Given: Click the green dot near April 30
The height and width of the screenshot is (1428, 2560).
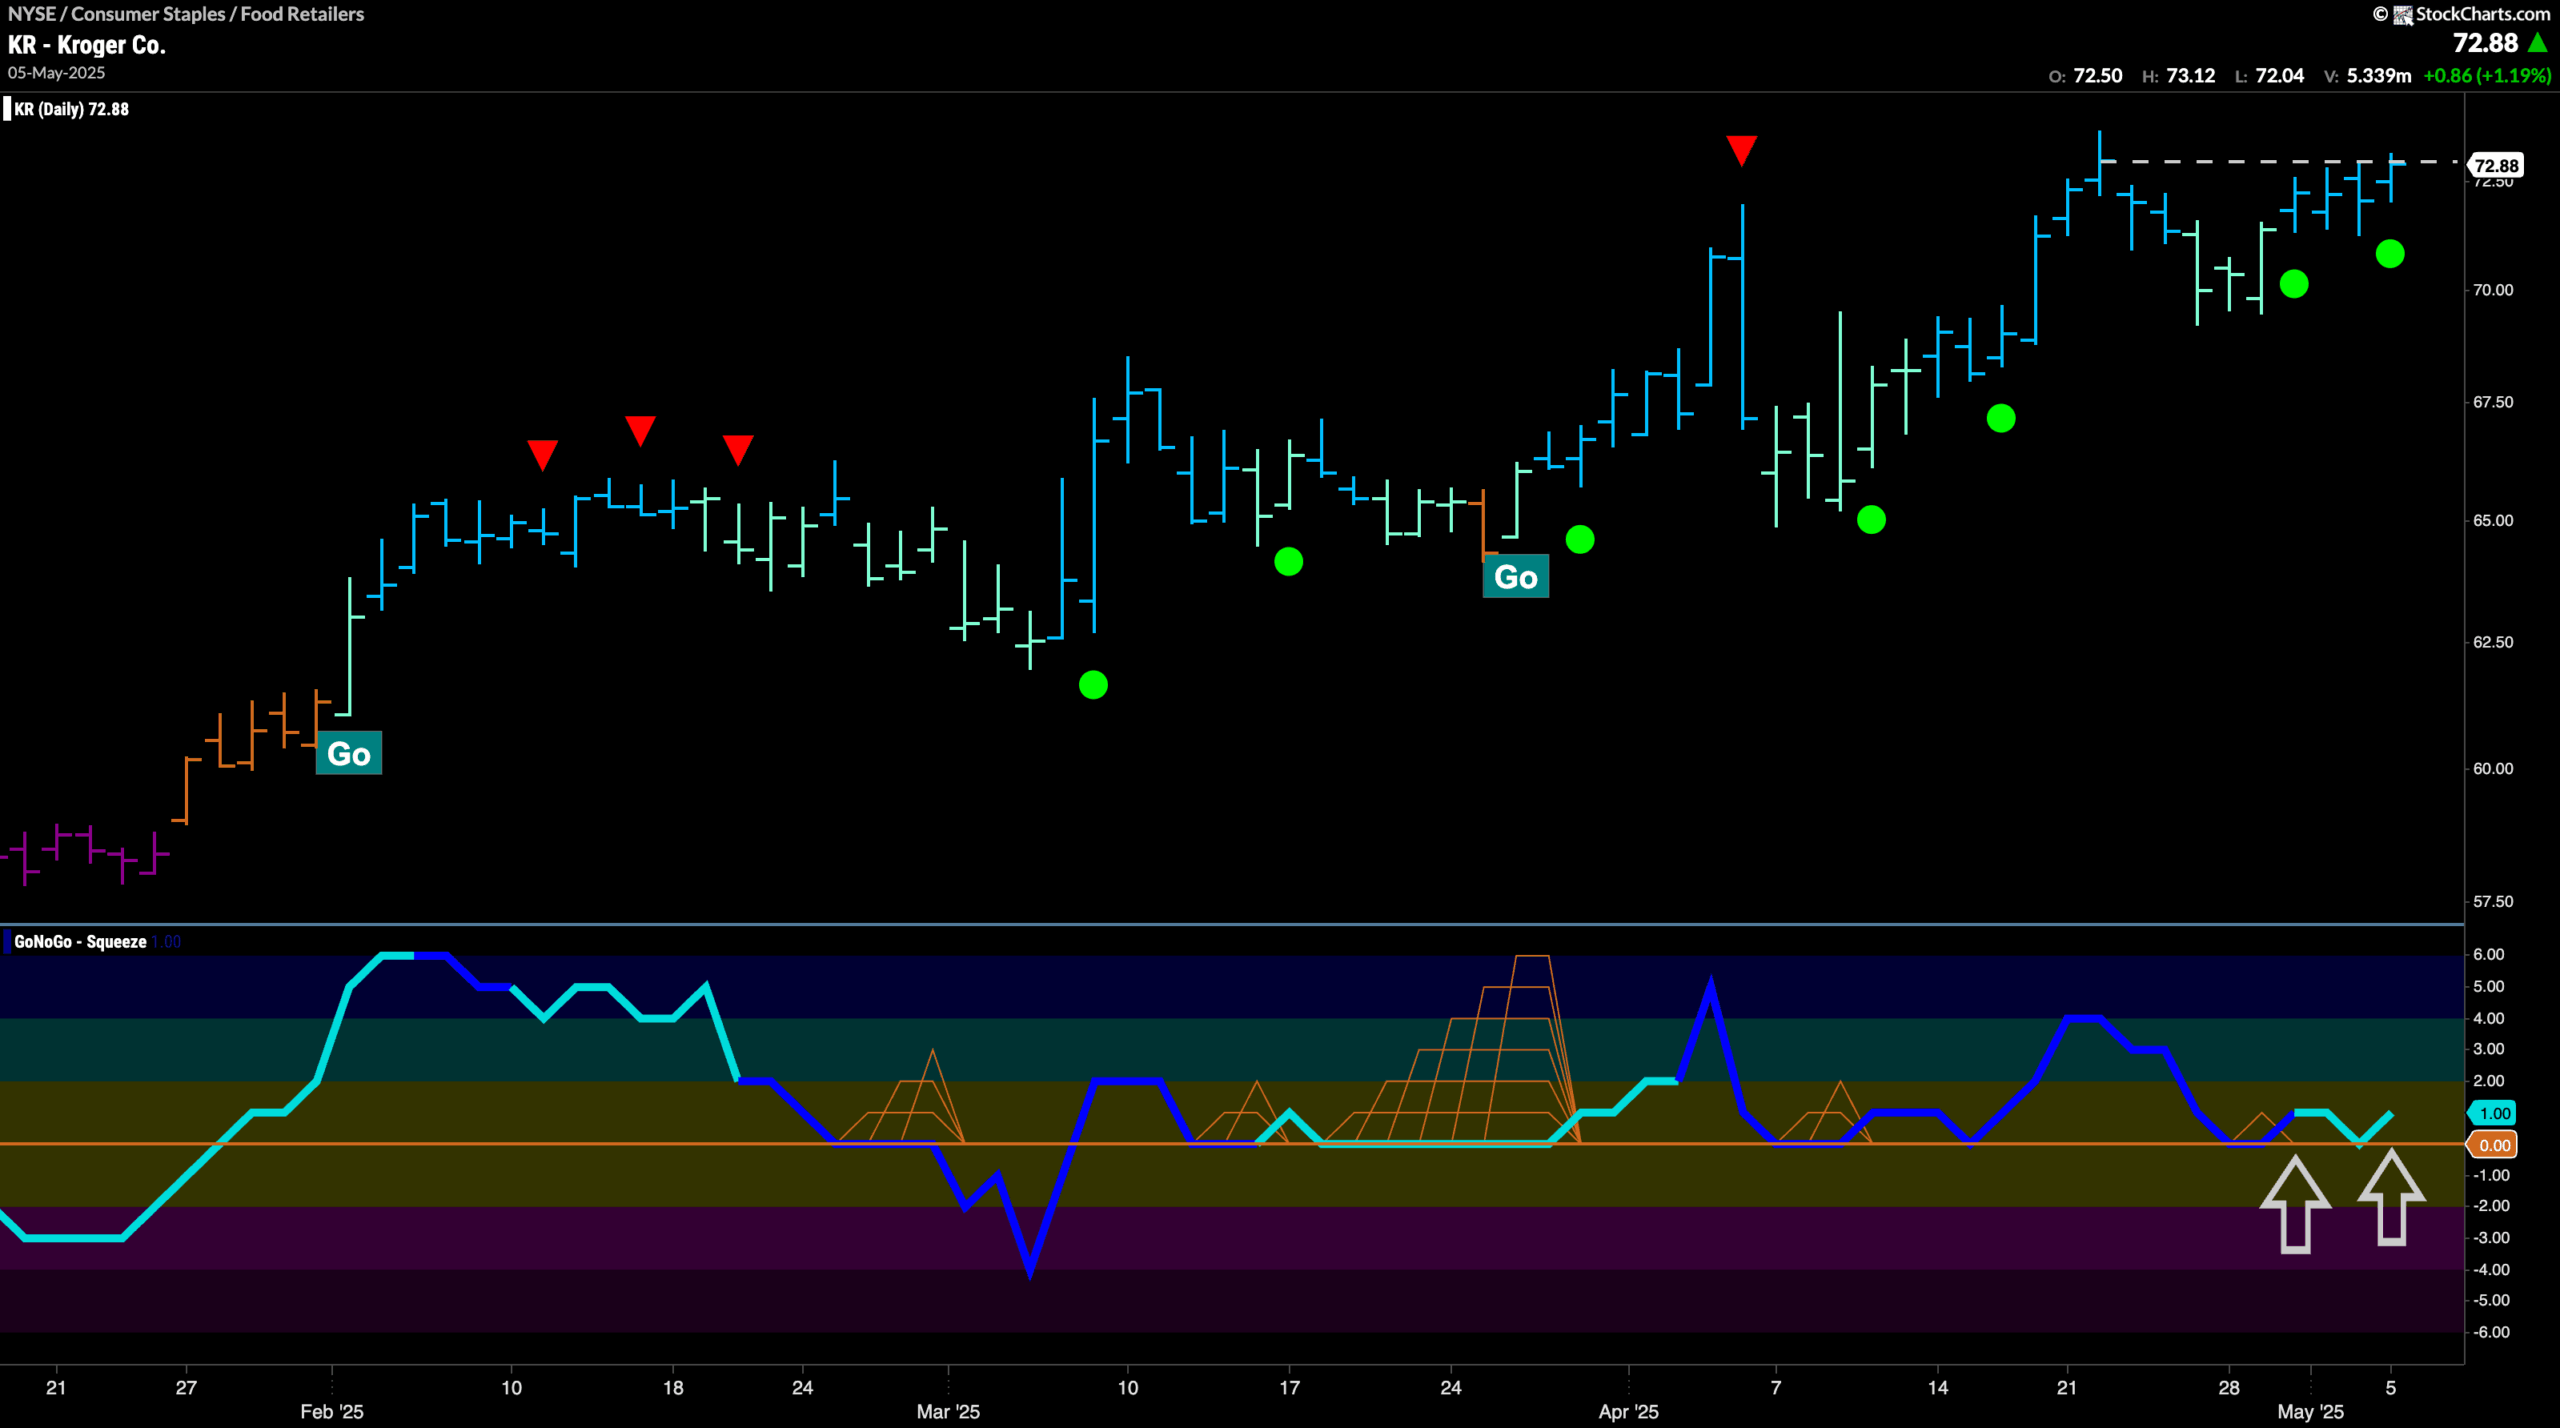Looking at the screenshot, I should [x=2294, y=285].
